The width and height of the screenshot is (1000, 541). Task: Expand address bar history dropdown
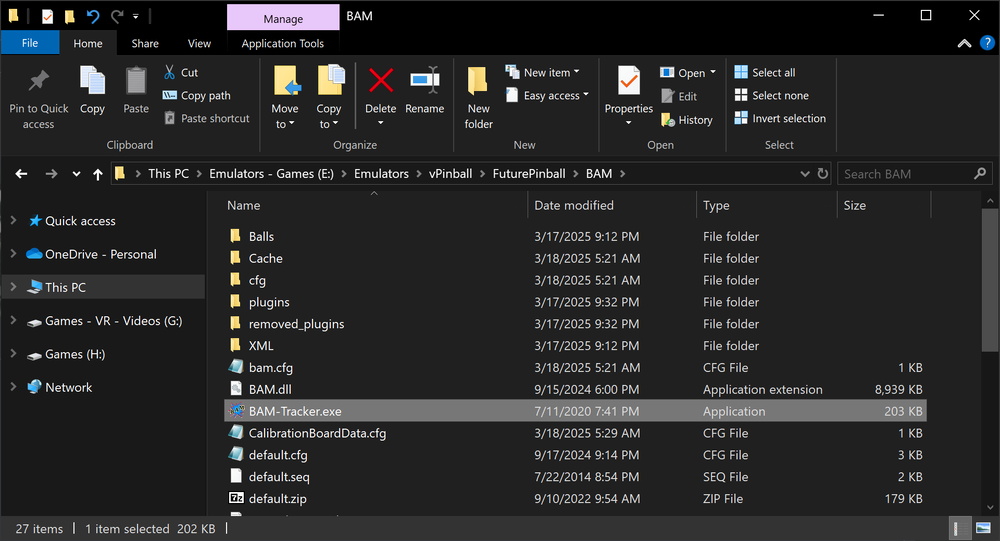(x=805, y=174)
